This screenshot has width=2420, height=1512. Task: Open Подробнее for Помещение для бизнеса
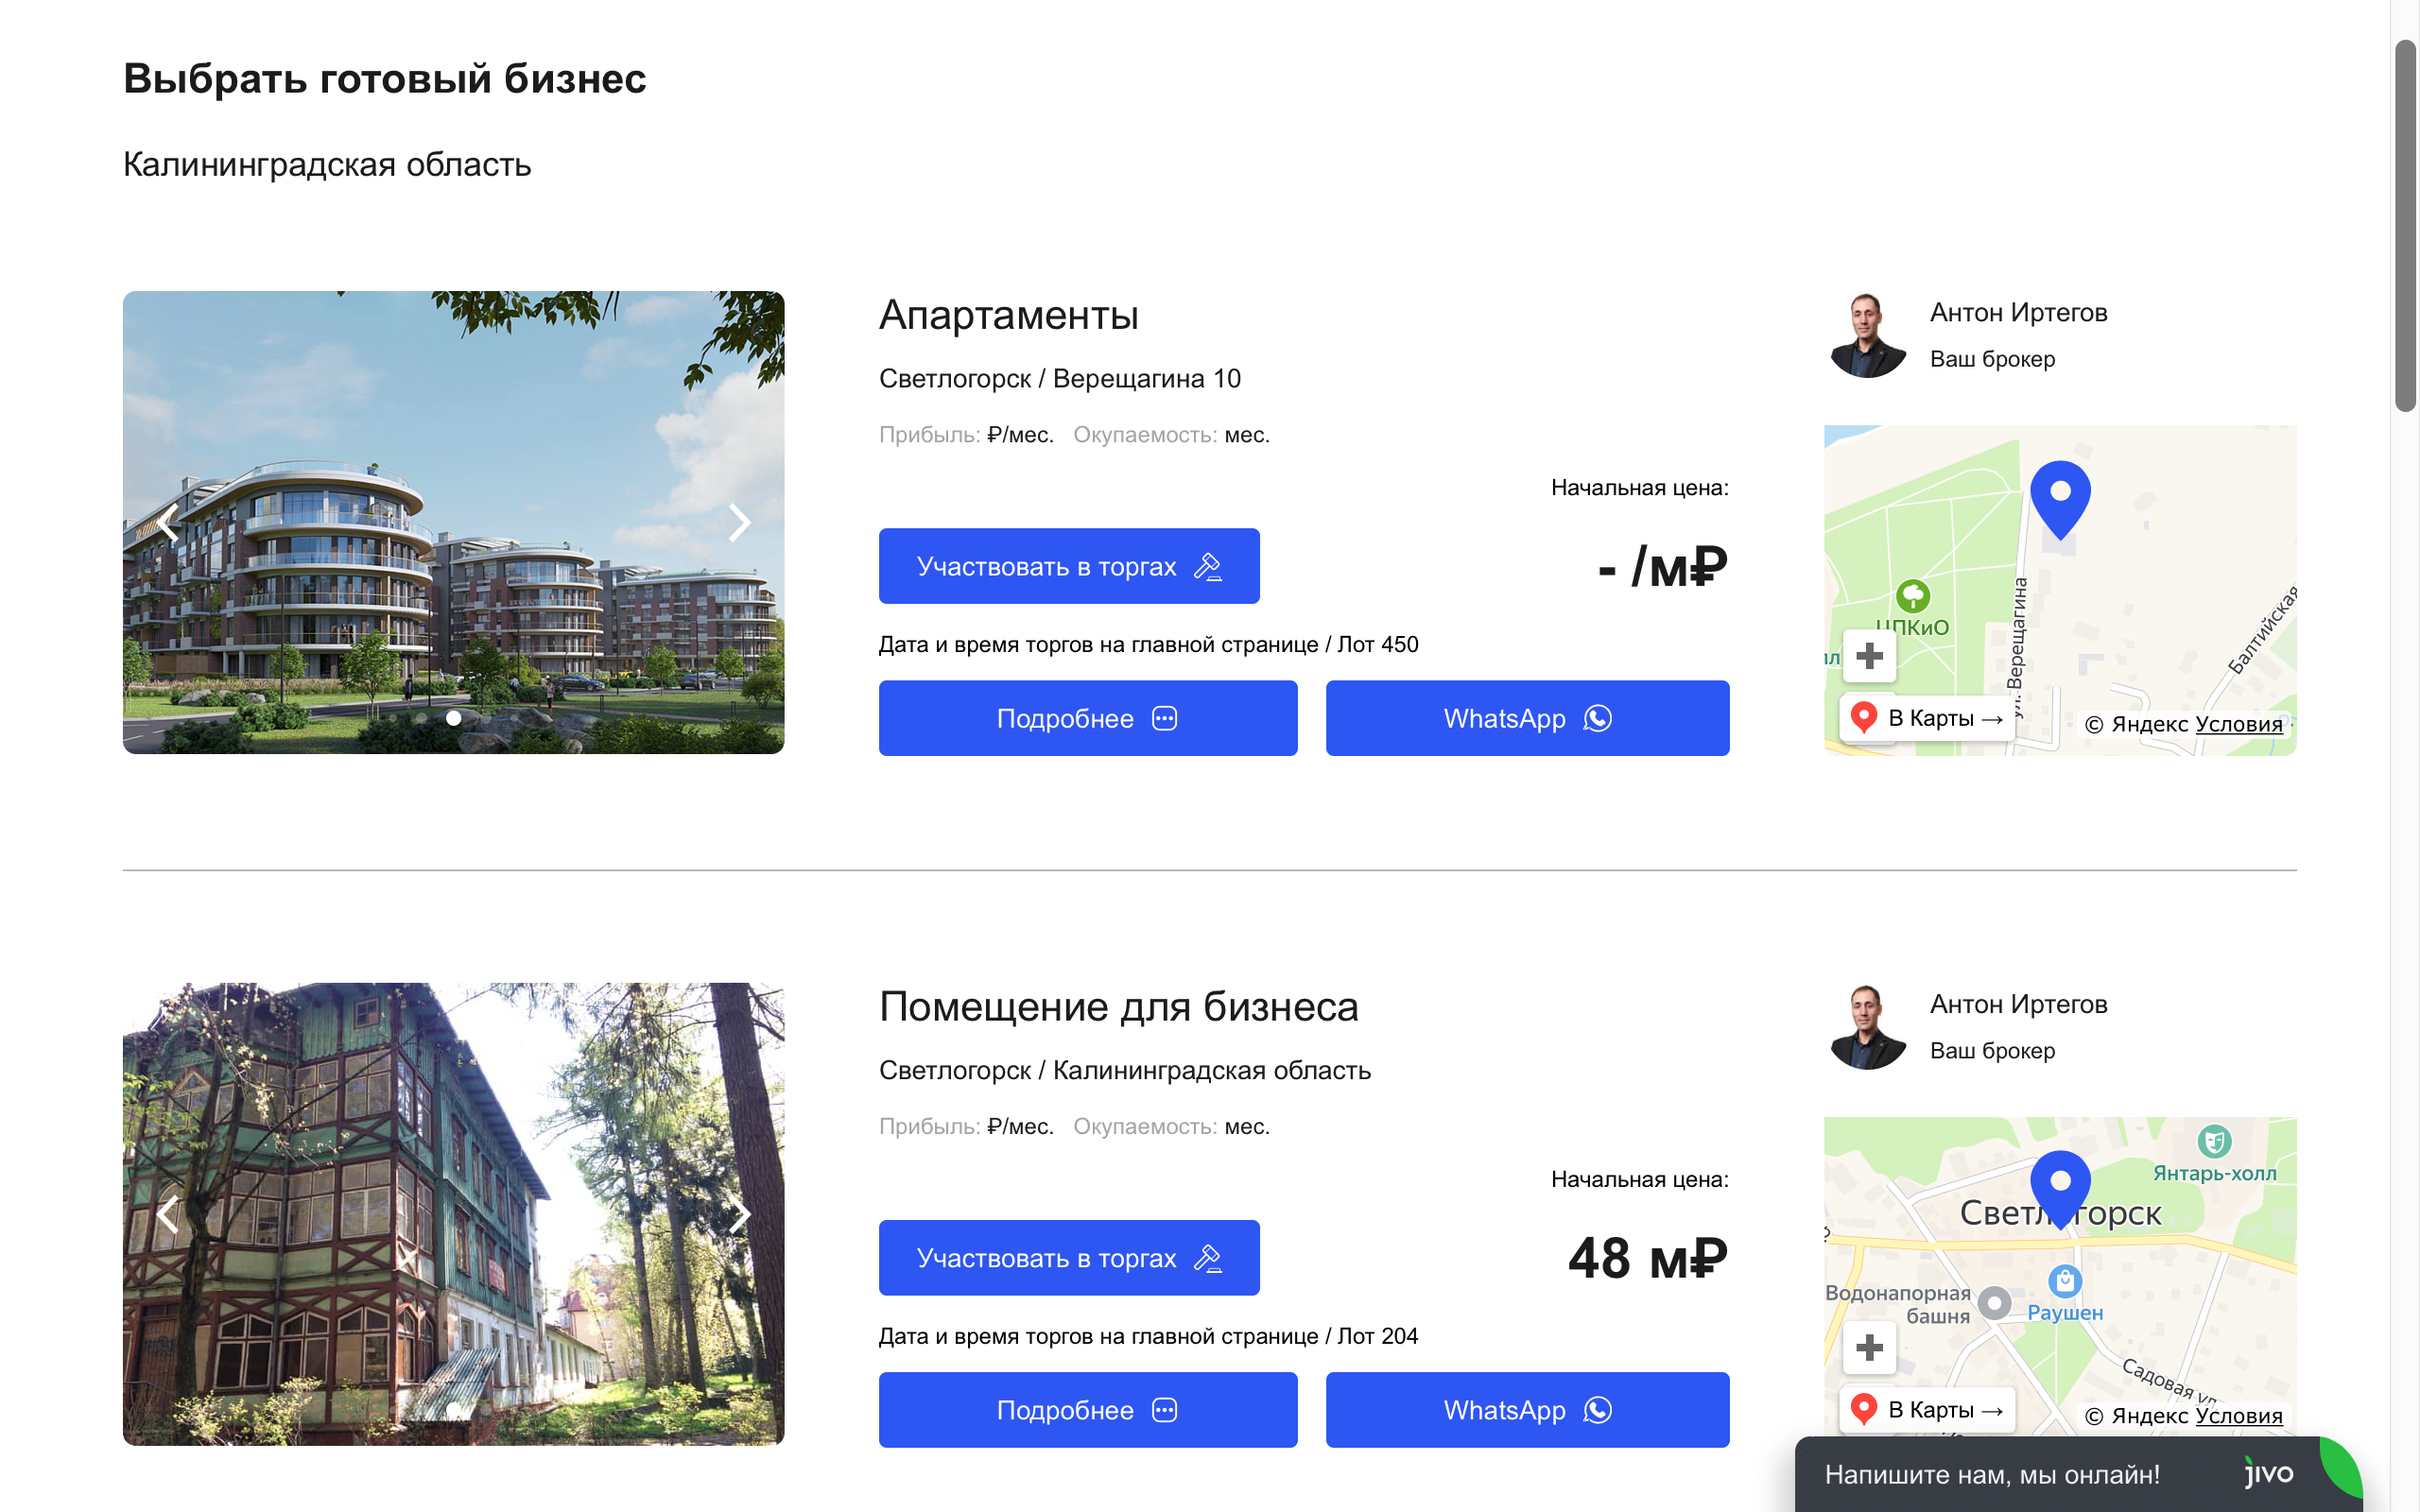click(1088, 1410)
